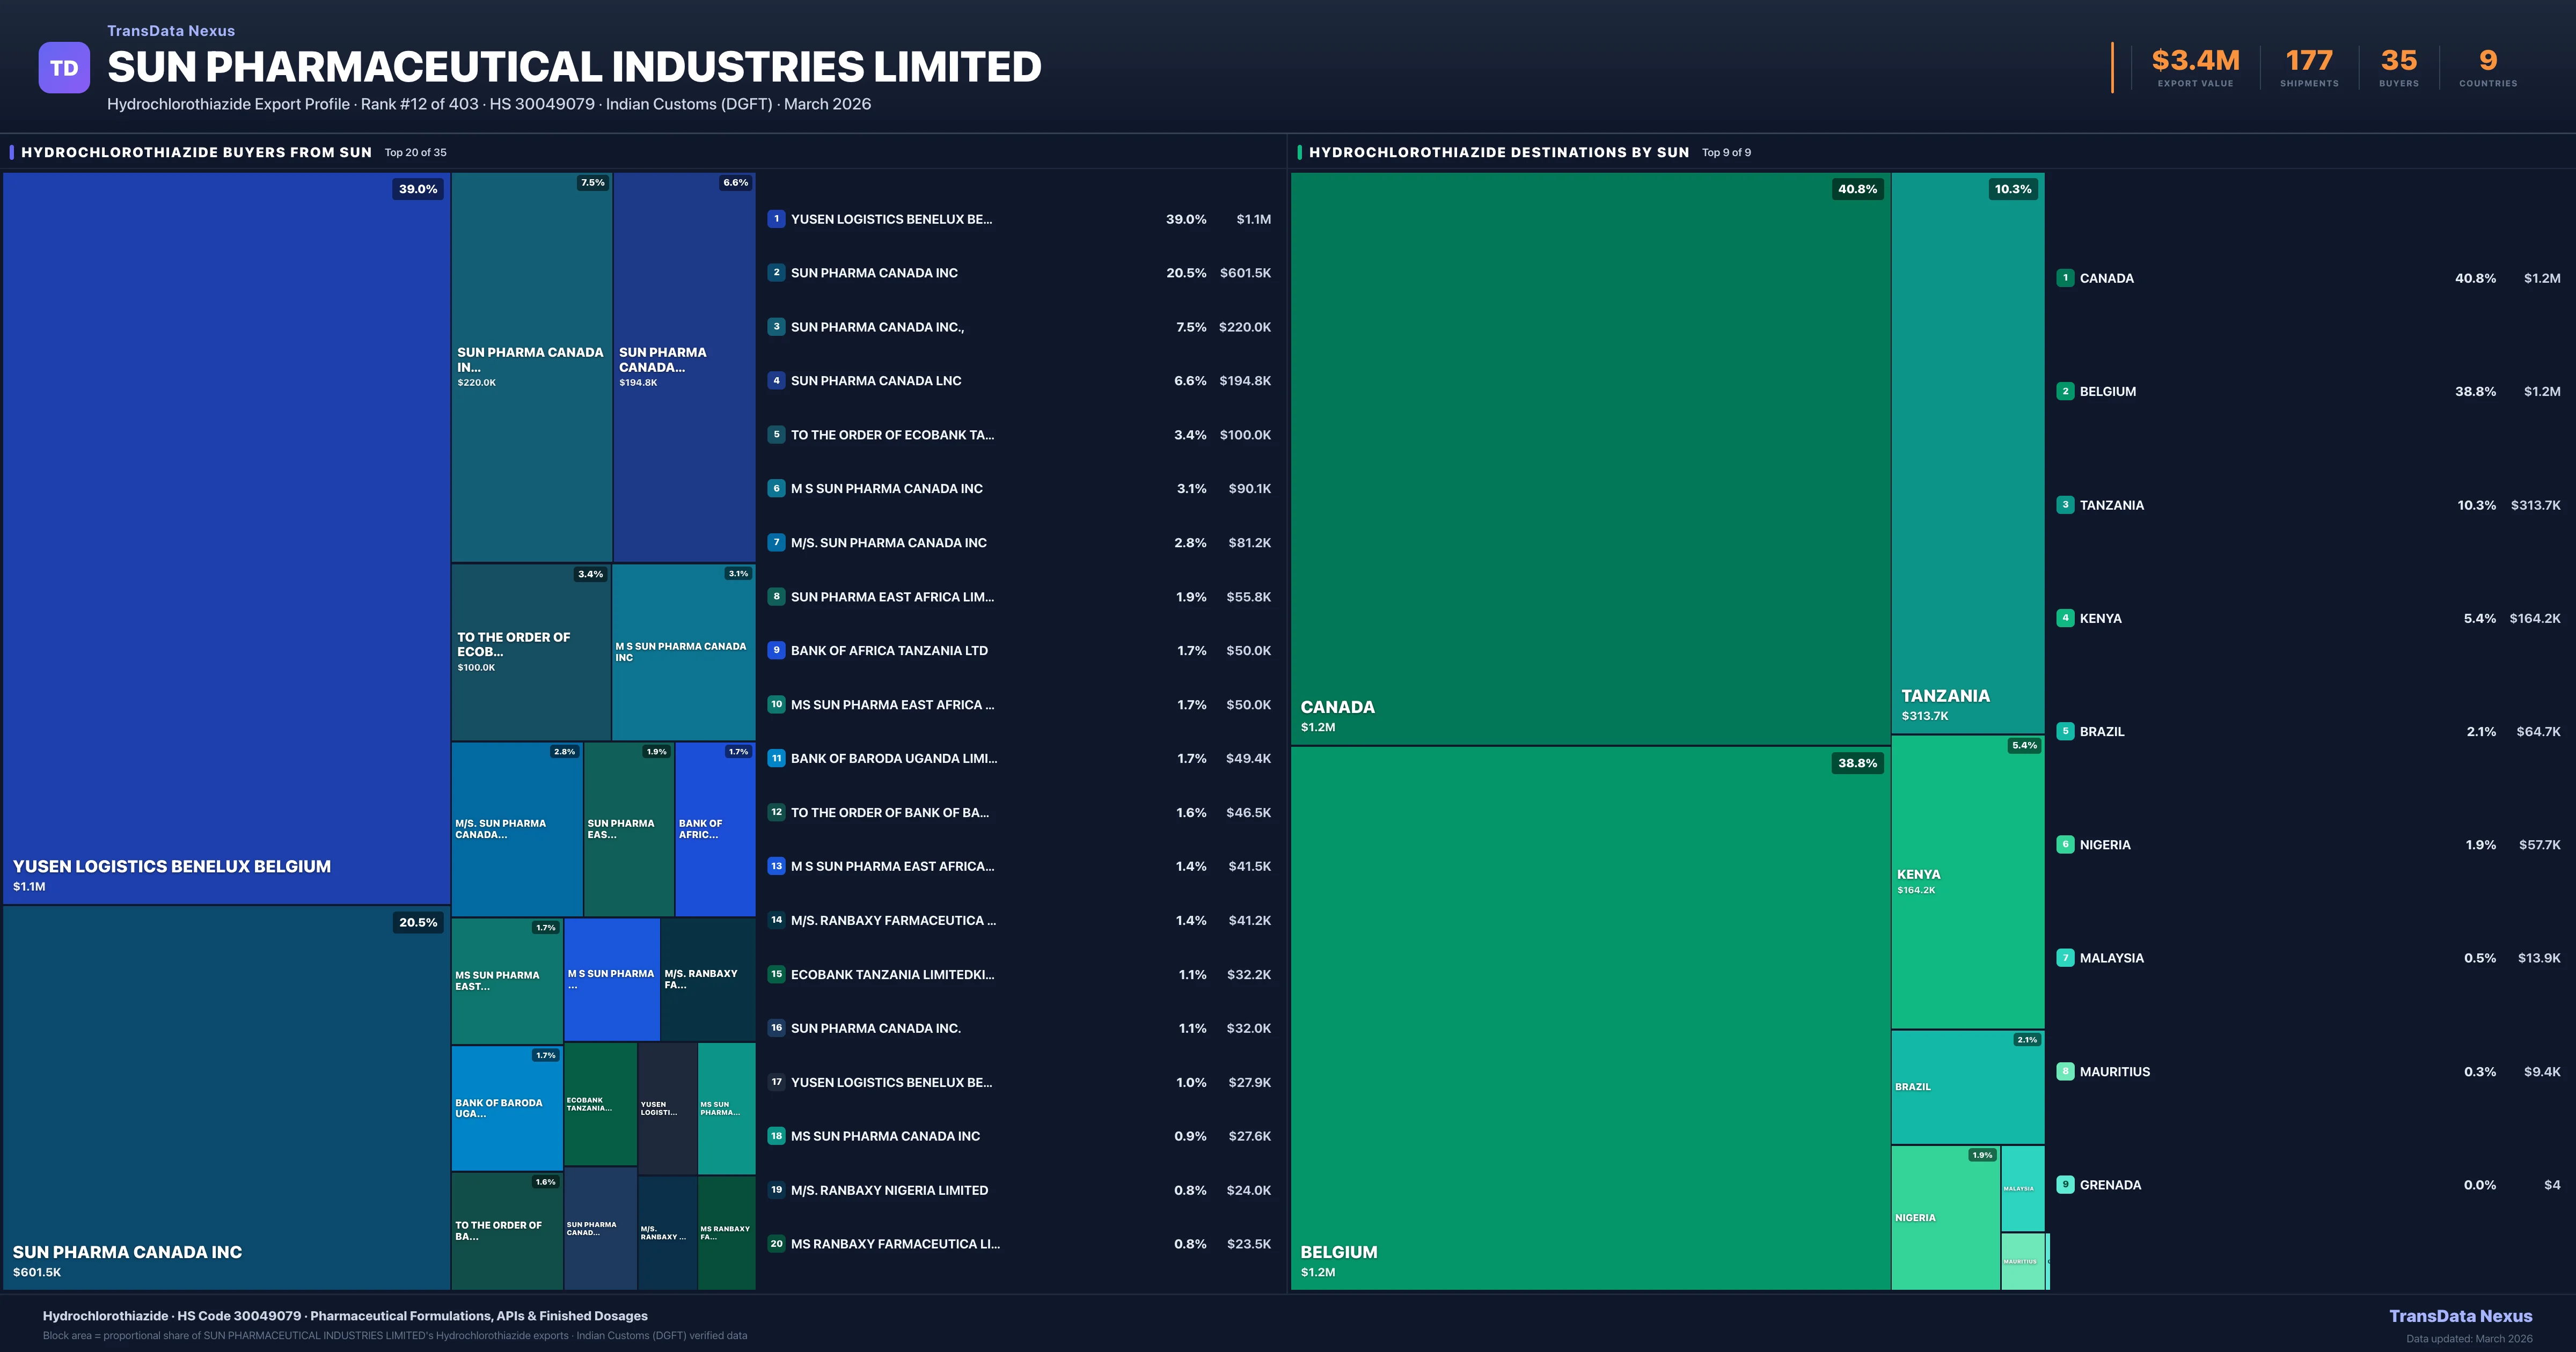Click the 39.0% percentage tag on YUSEN block
This screenshot has width=2576, height=1352.
(x=417, y=188)
